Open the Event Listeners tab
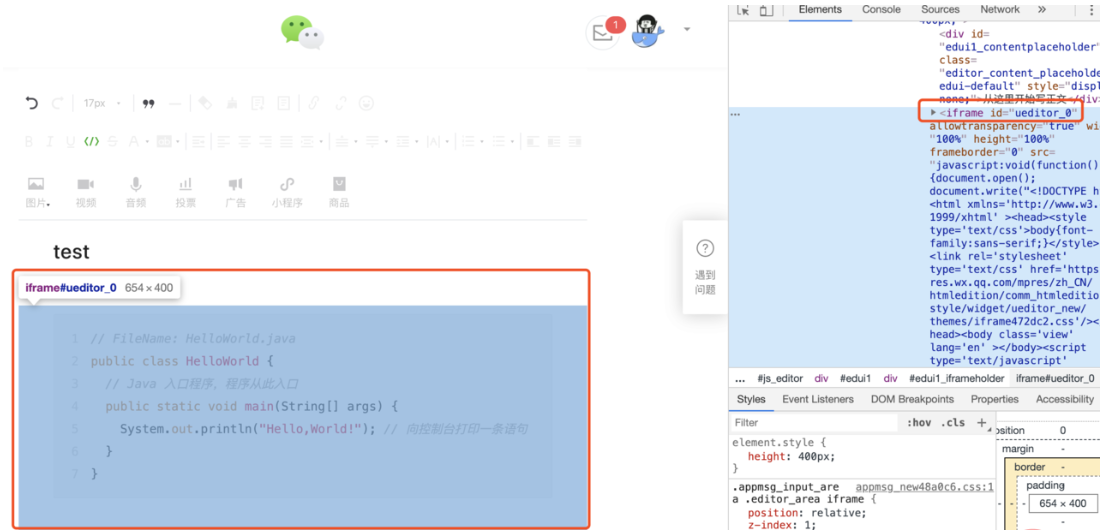The image size is (1109, 530). click(x=817, y=399)
